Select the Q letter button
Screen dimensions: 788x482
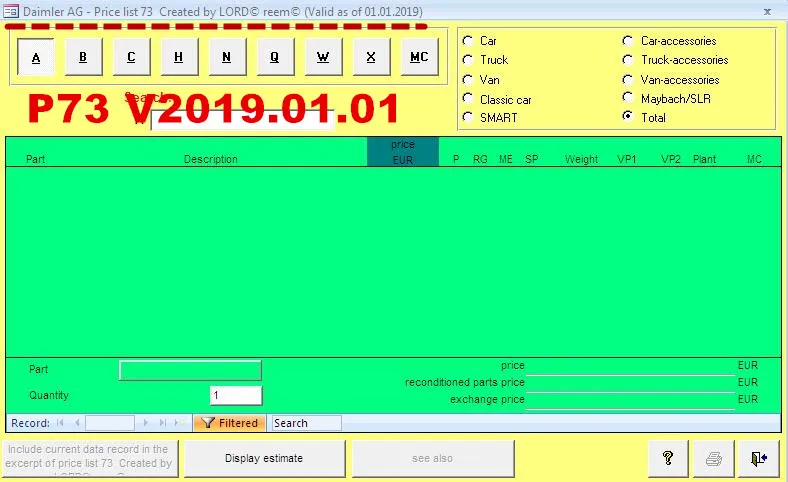pyautogui.click(x=275, y=57)
